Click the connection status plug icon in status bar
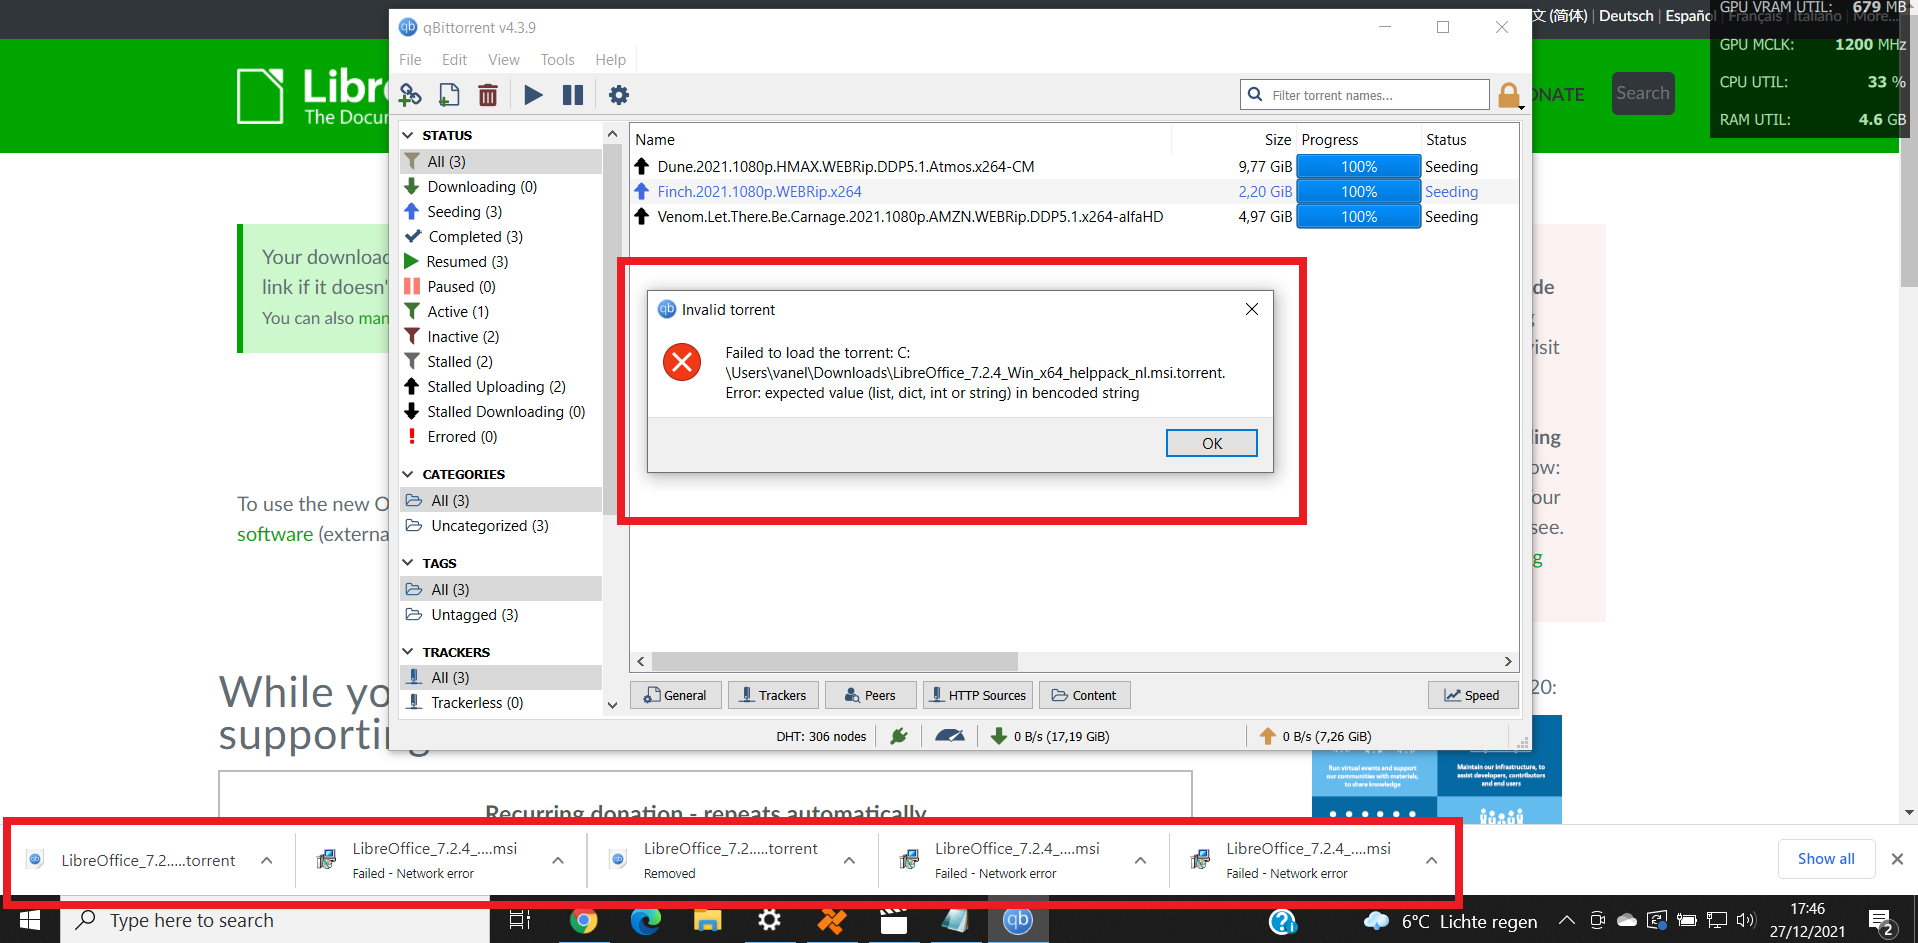The image size is (1918, 943). 899,736
